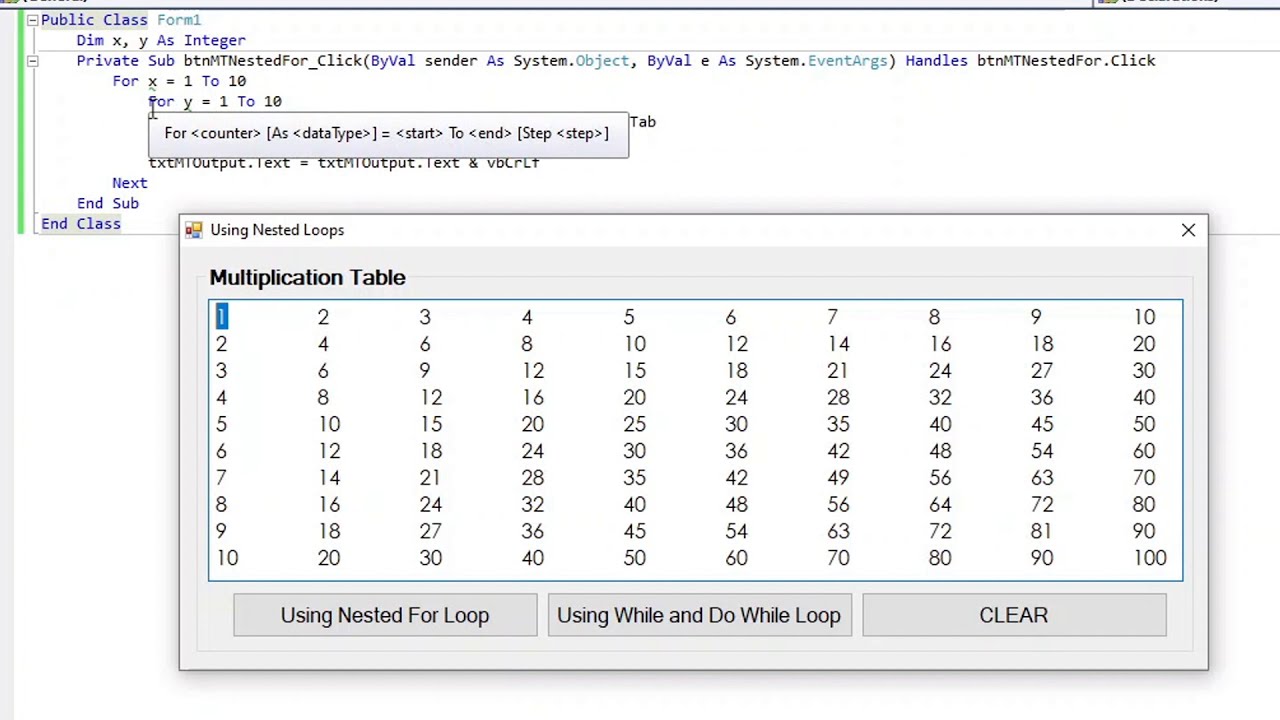The width and height of the screenshot is (1280, 720).
Task: Click the 'btnMTNestedFor.Click' Handles clause text
Action: coord(1066,61)
